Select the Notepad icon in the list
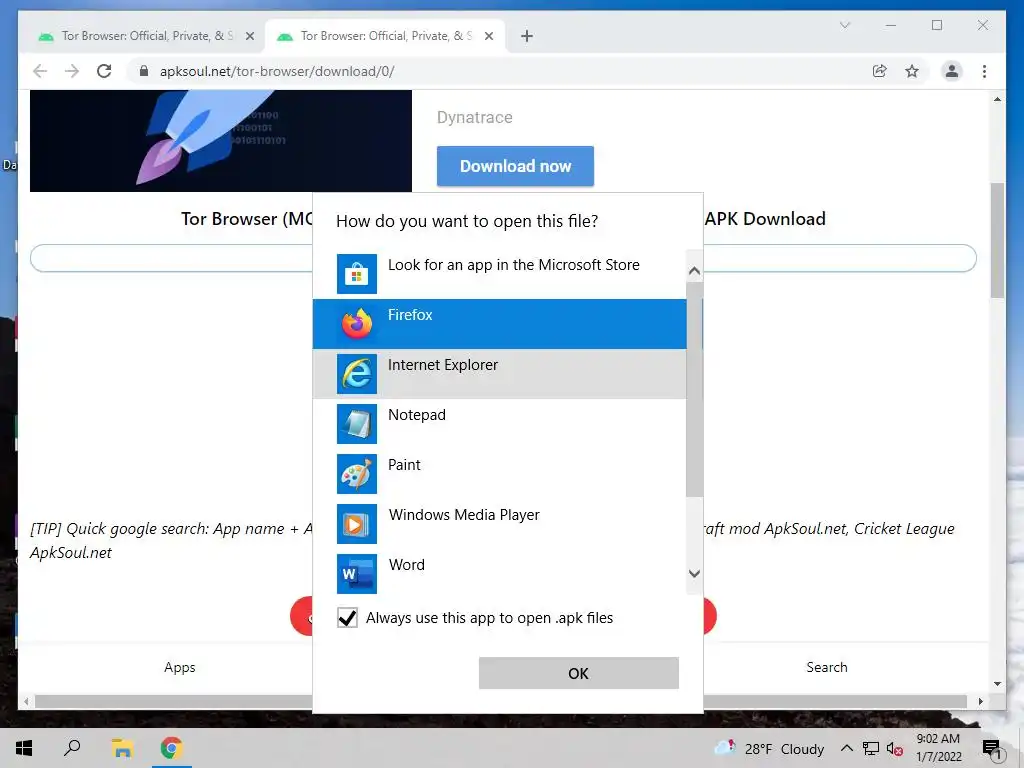The image size is (1024, 768). [357, 424]
